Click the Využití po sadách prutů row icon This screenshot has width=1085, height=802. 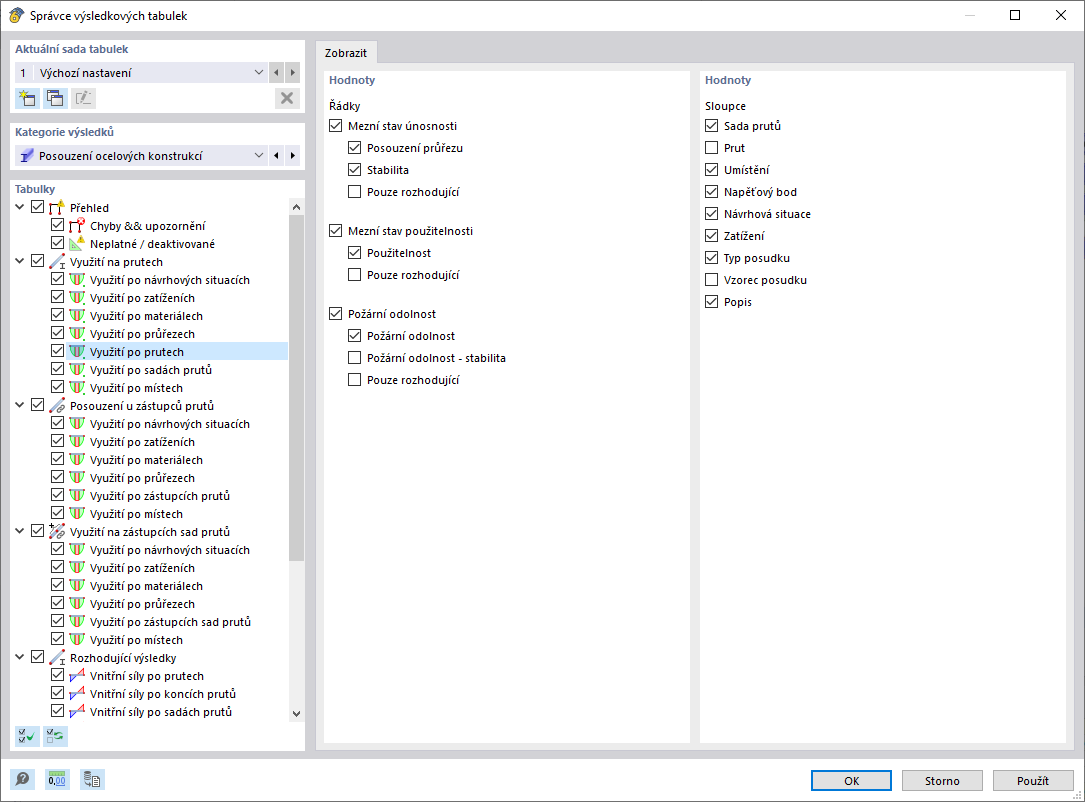[x=77, y=369]
